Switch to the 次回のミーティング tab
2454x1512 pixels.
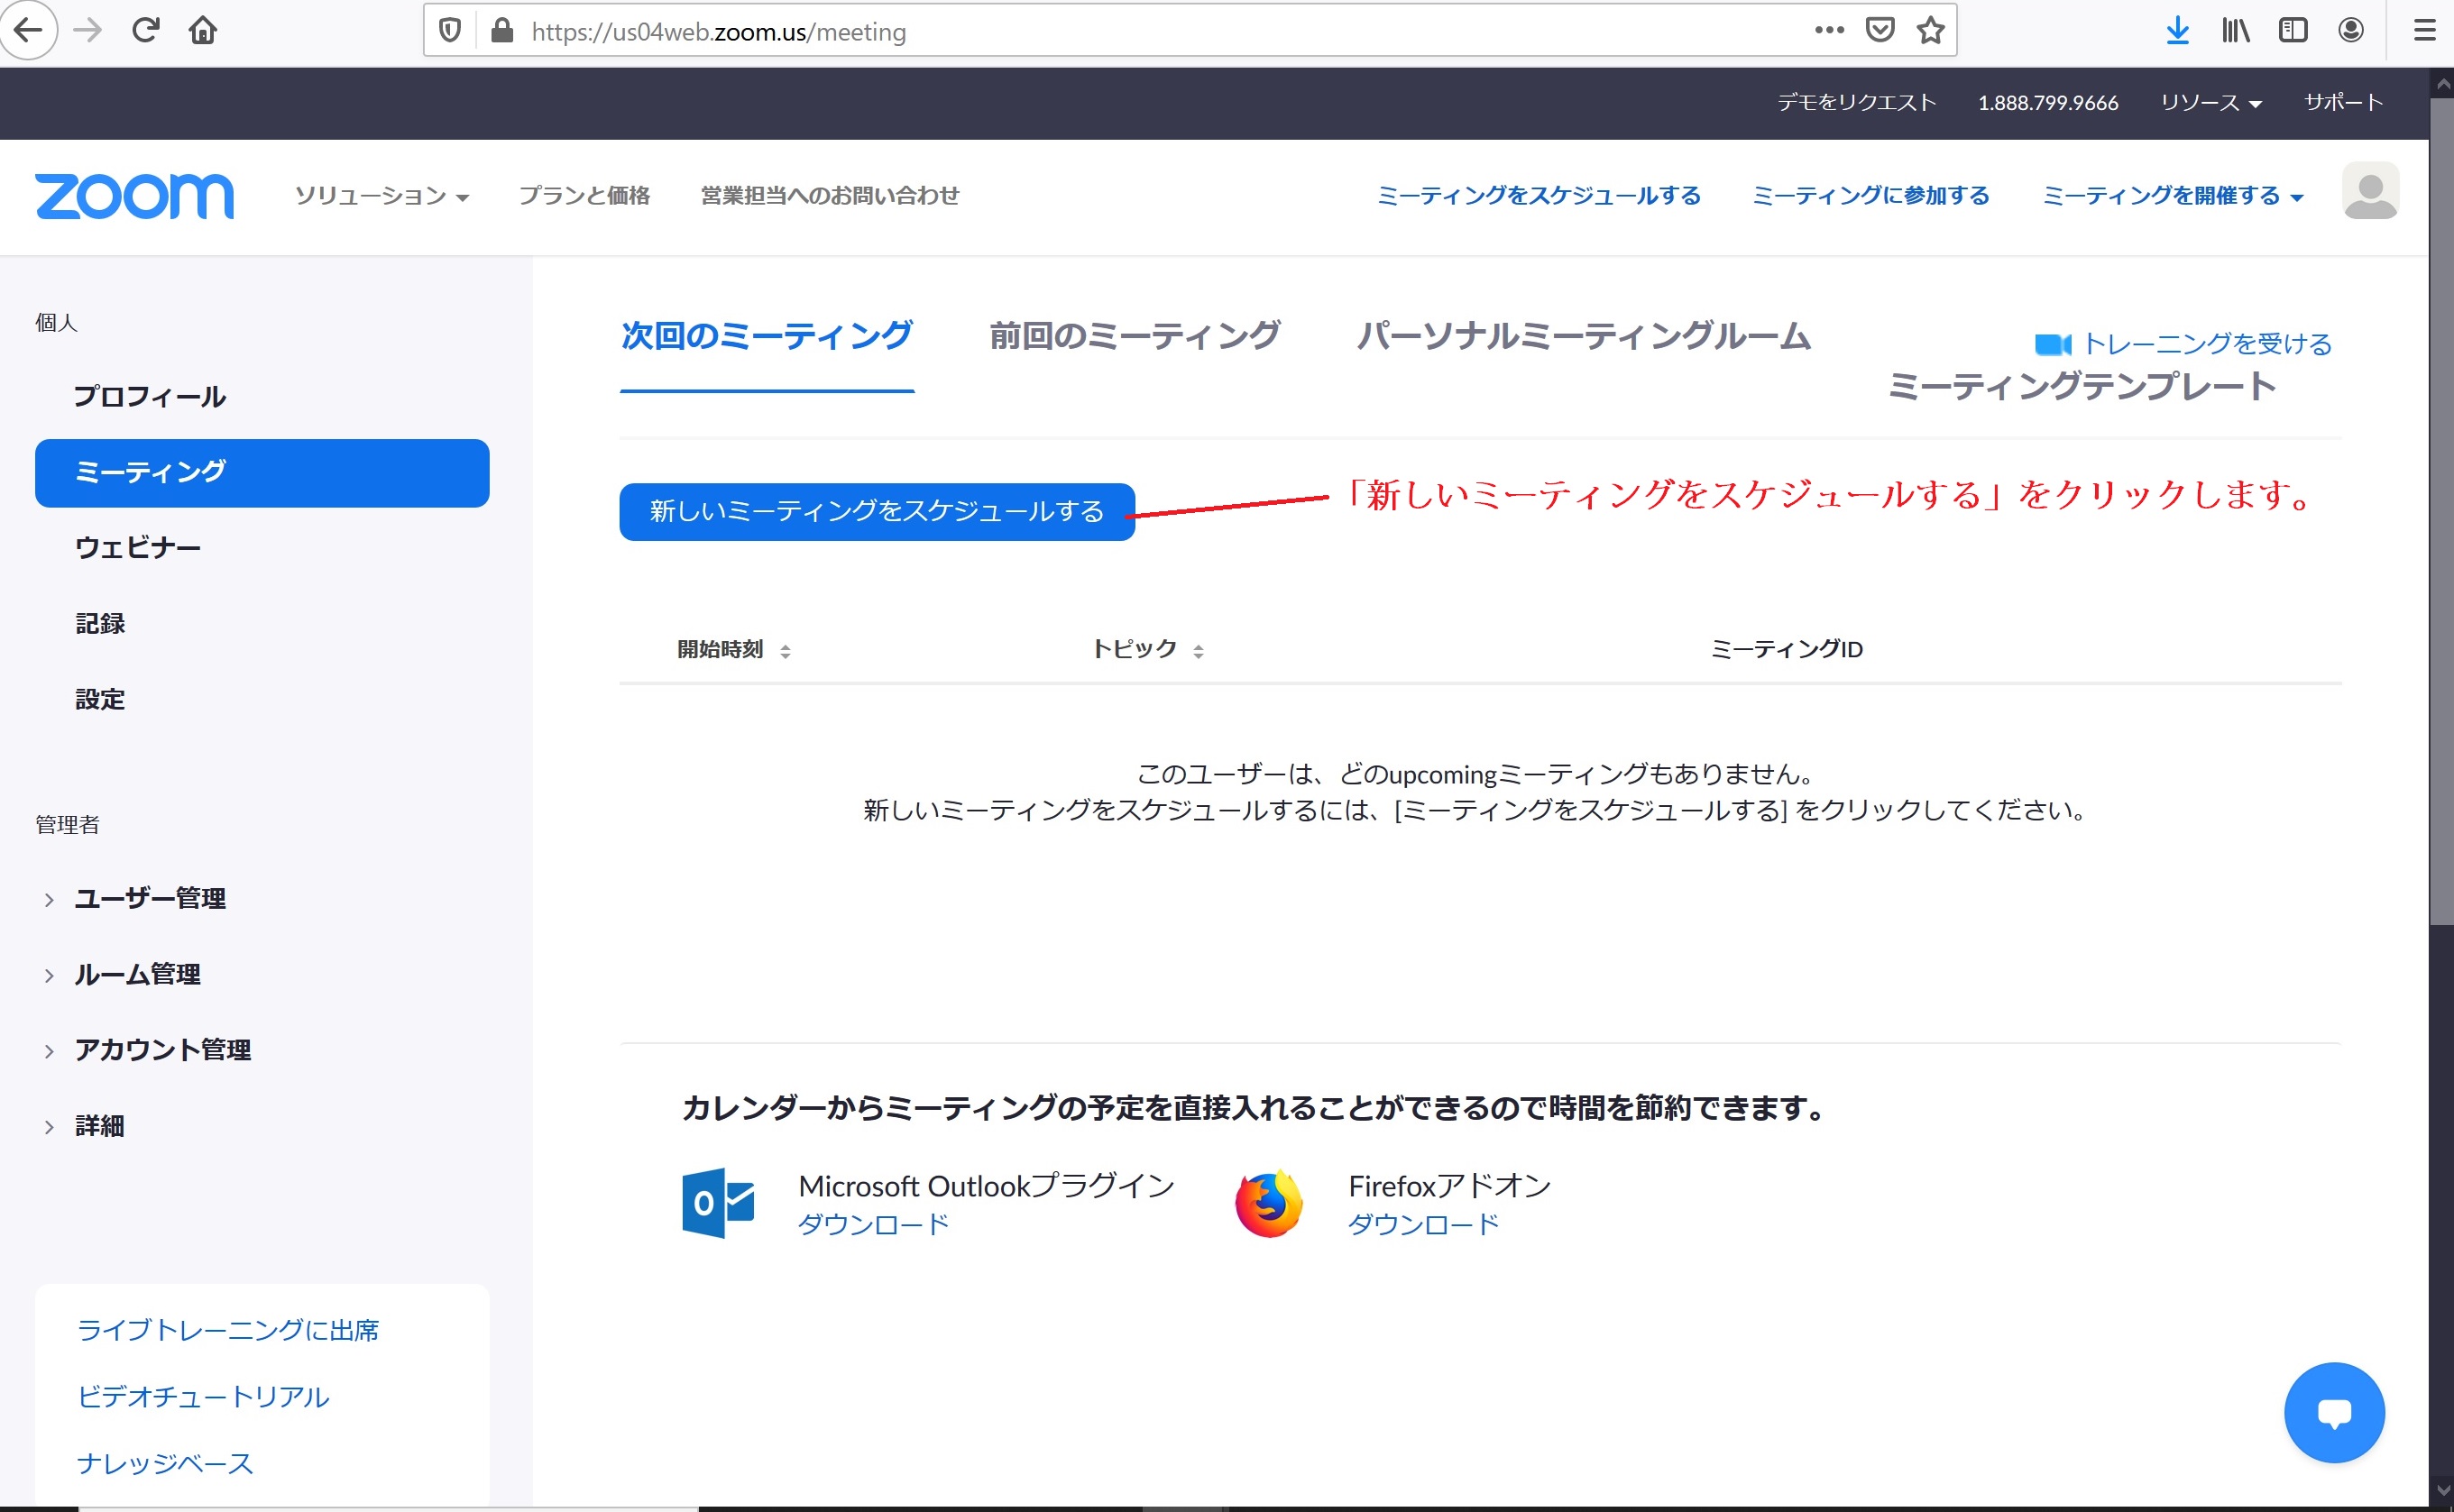[767, 336]
